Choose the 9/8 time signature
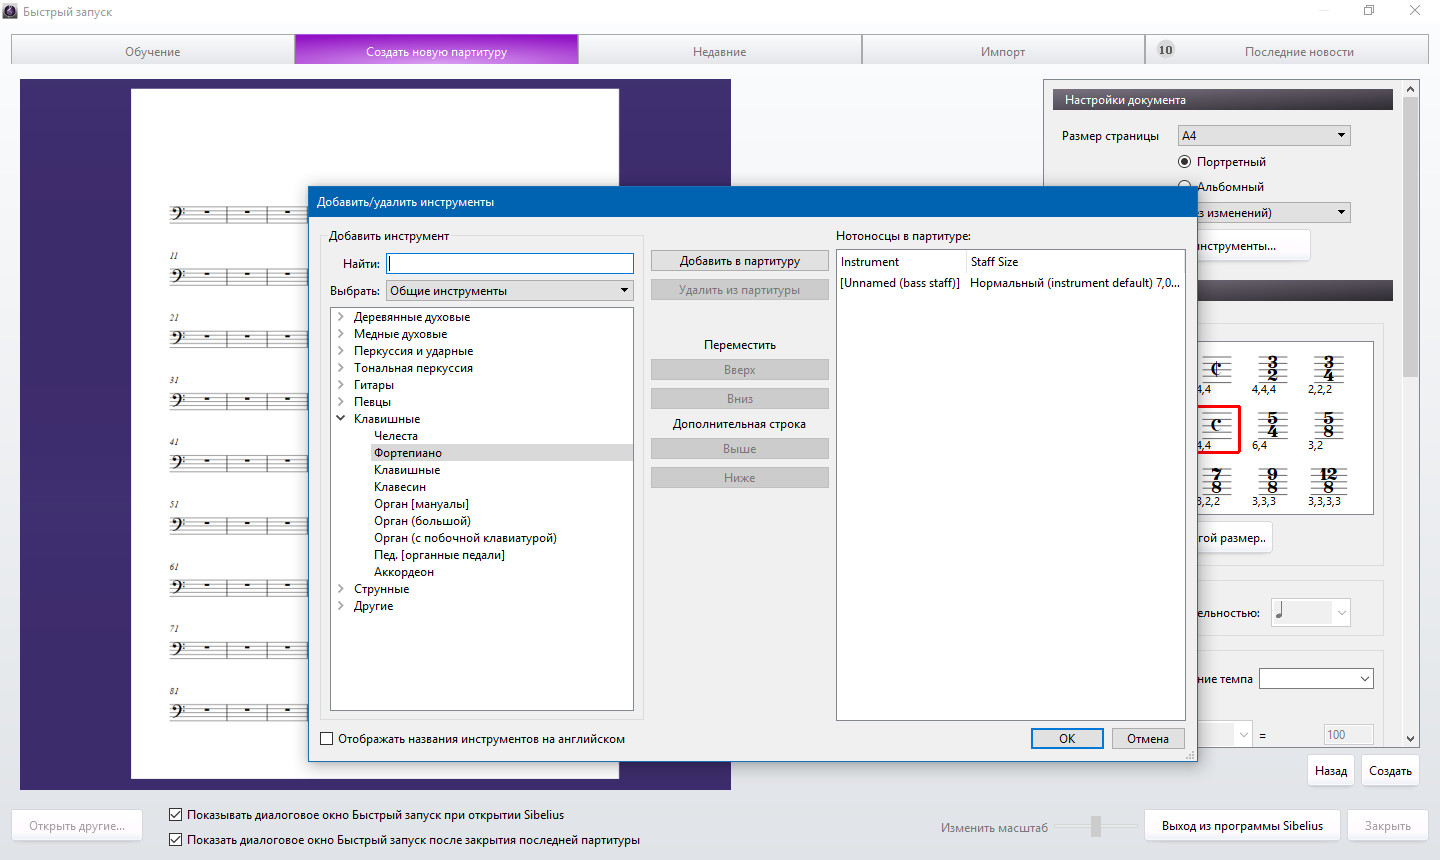 tap(1271, 481)
